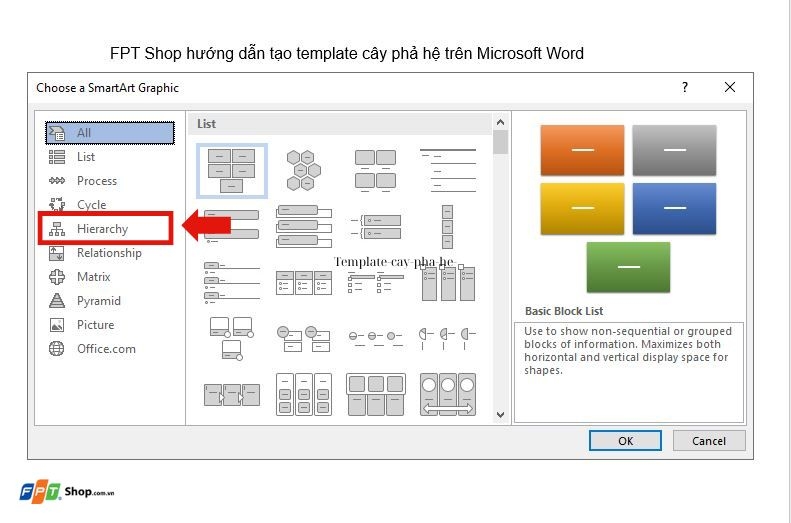Choose the Bending Picture Accent List layout
The width and height of the screenshot is (791, 523).
click(232, 338)
